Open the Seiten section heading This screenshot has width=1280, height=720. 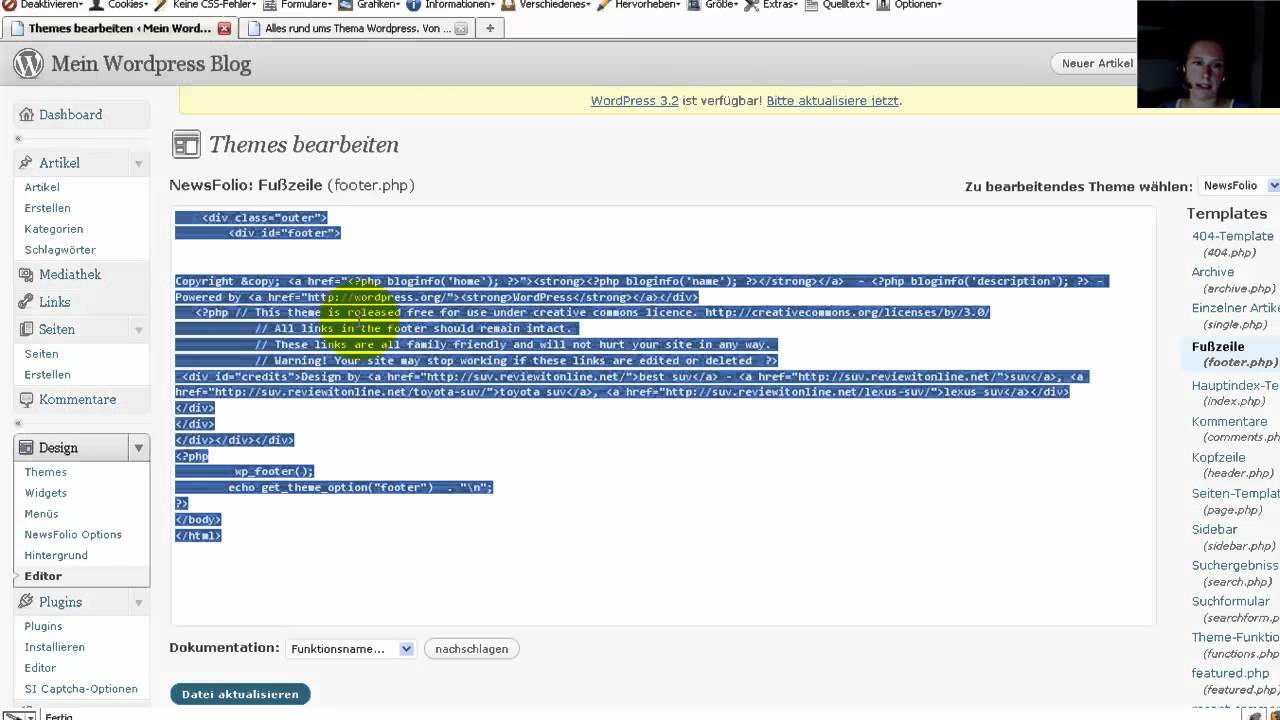(57, 329)
